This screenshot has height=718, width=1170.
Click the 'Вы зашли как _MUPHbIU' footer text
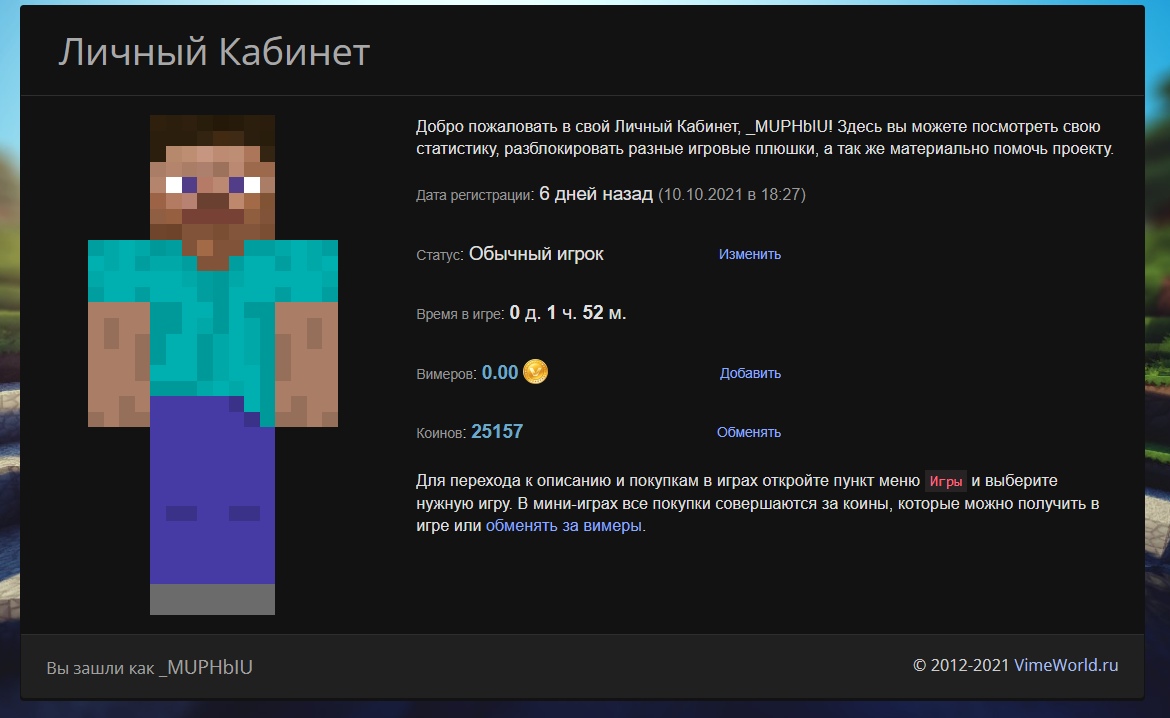[x=150, y=667]
